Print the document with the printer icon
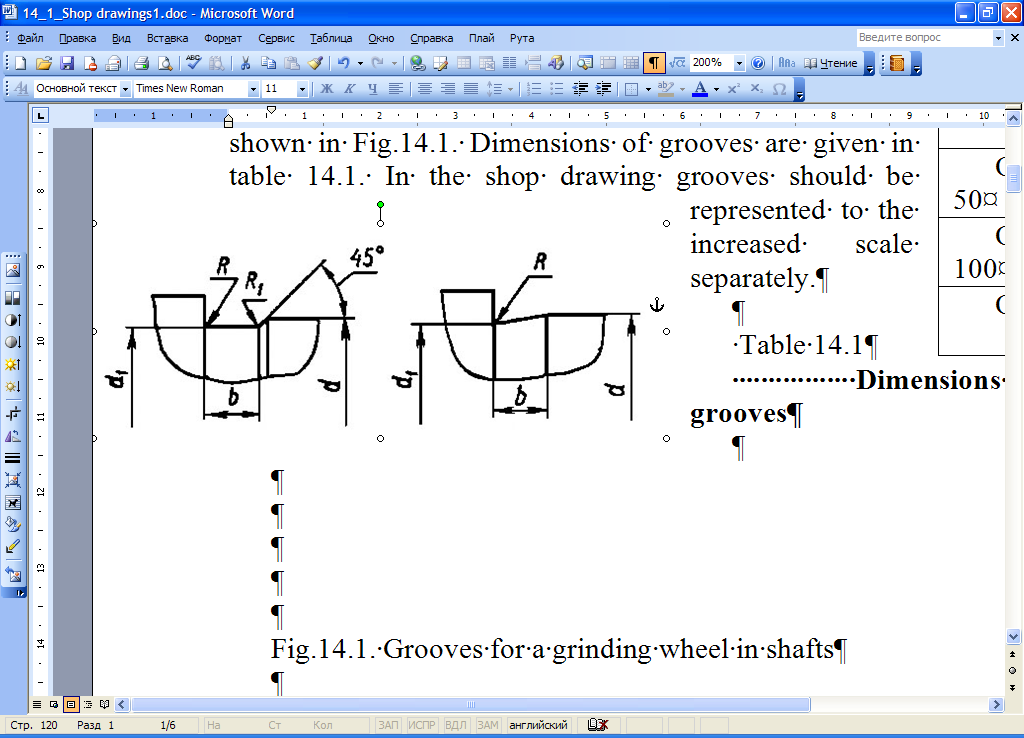This screenshot has height=738, width=1024. click(x=142, y=63)
